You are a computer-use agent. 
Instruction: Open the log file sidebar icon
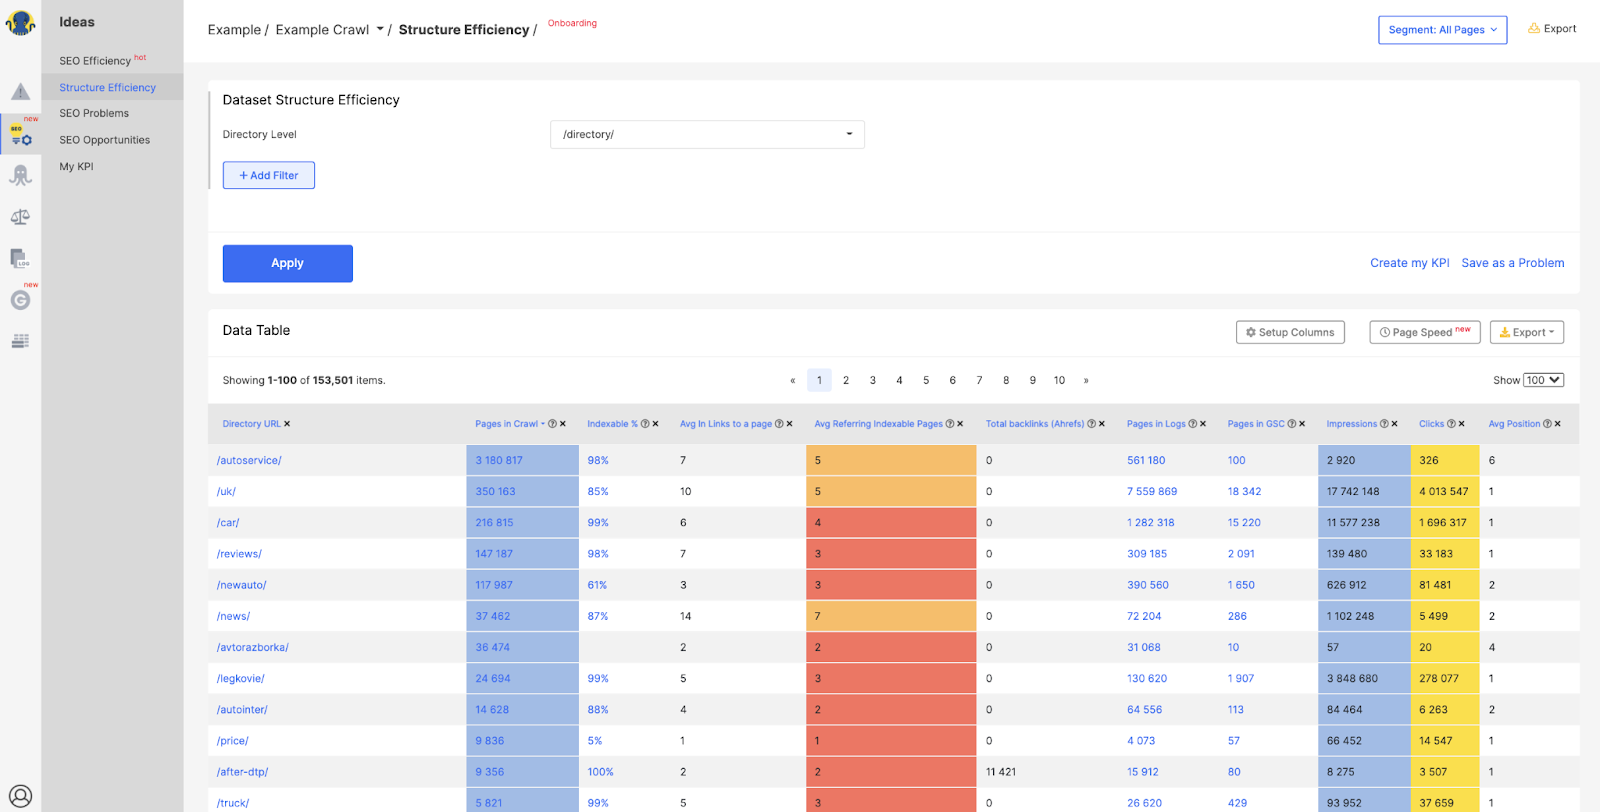(x=20, y=258)
